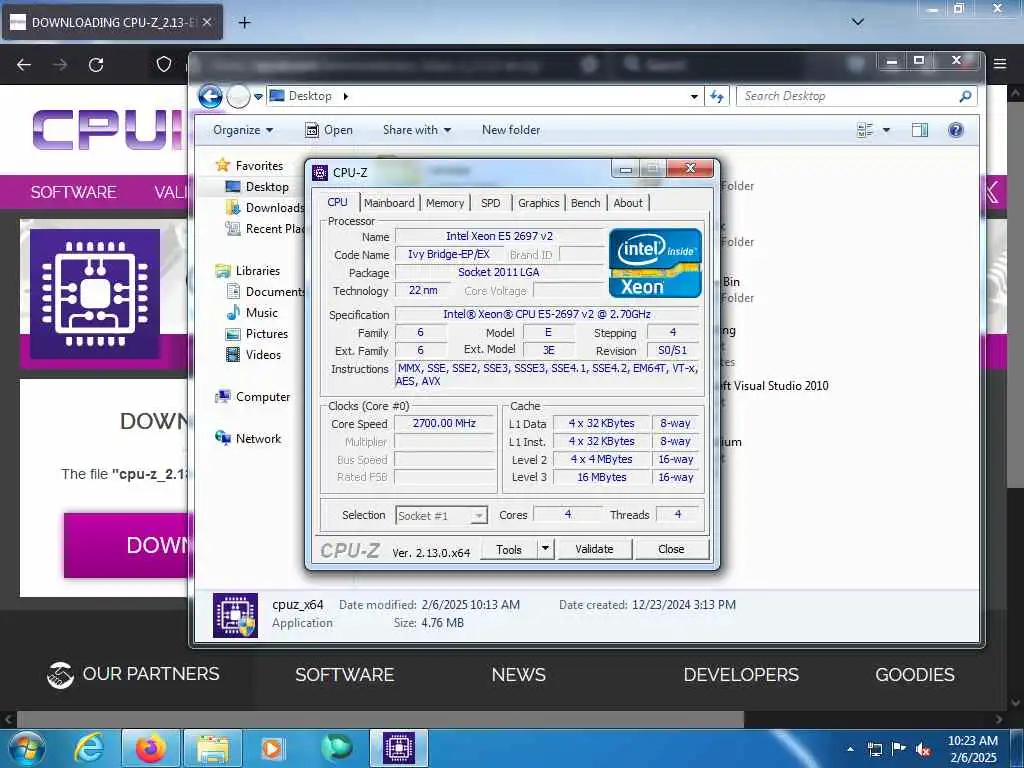The image size is (1024, 768).
Task: Click the CPU-Z chip logo on webpage
Action: (95, 294)
